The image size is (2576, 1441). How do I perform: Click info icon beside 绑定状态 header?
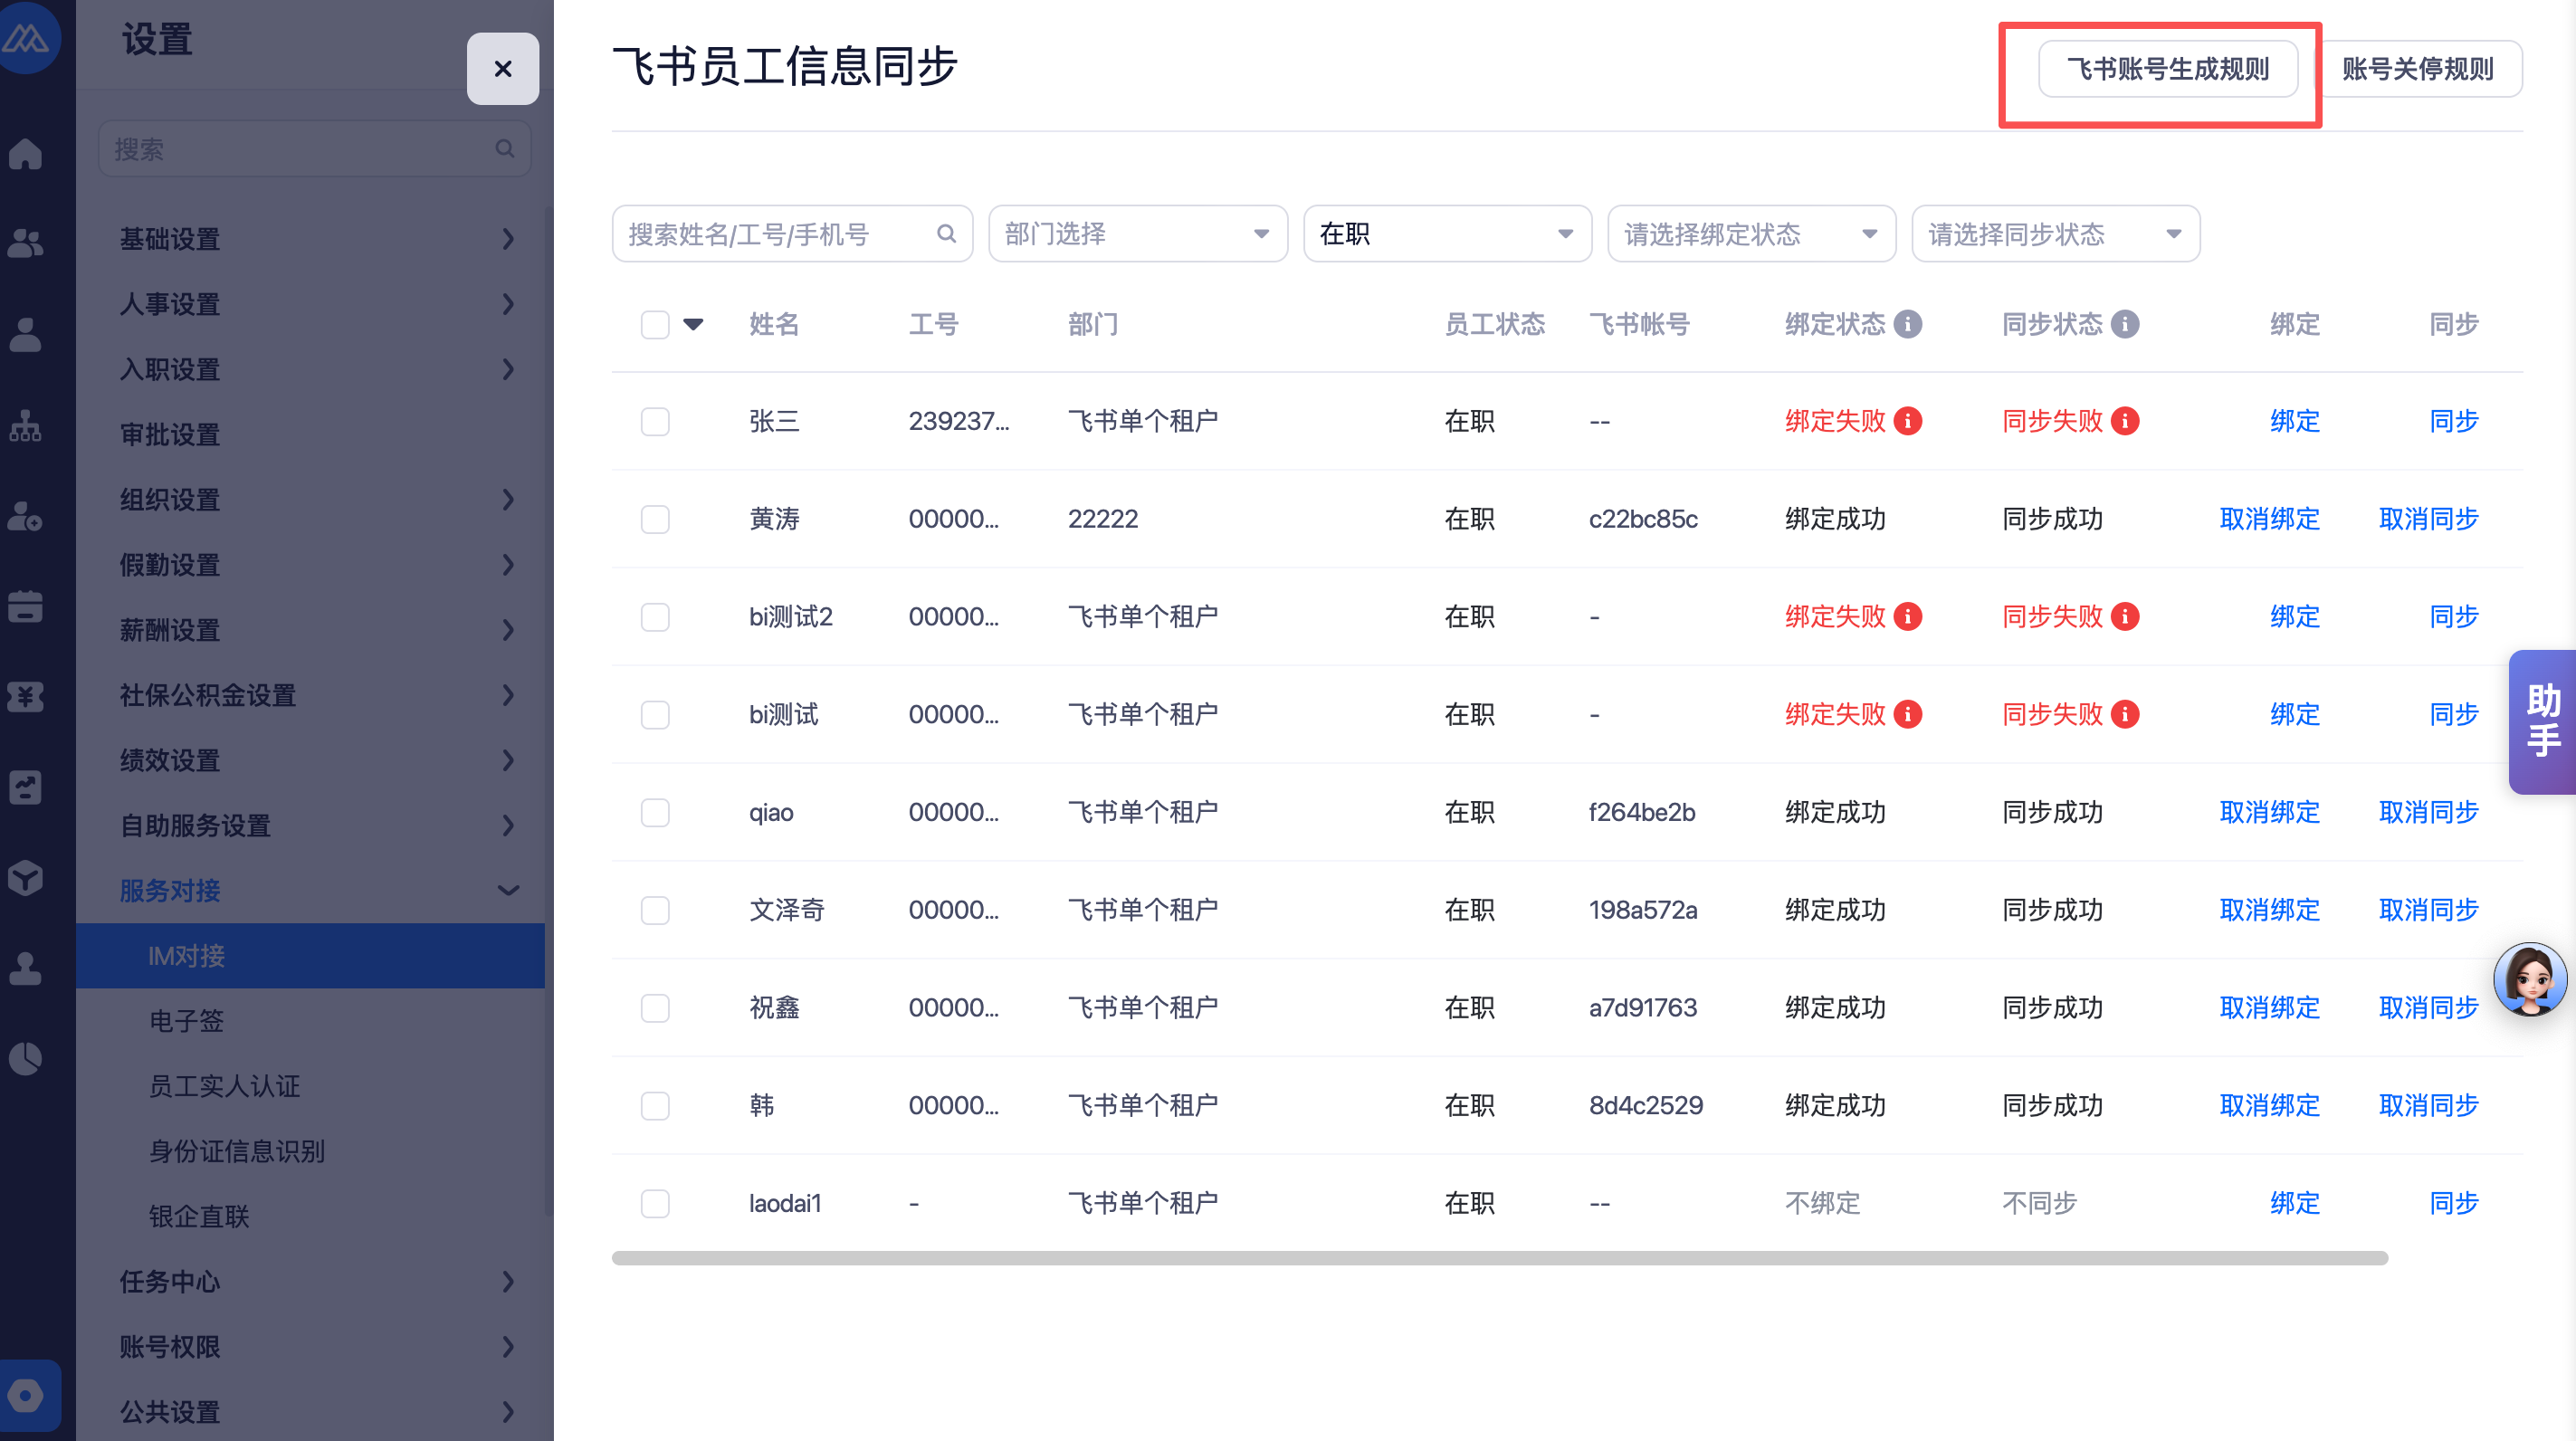click(1908, 324)
